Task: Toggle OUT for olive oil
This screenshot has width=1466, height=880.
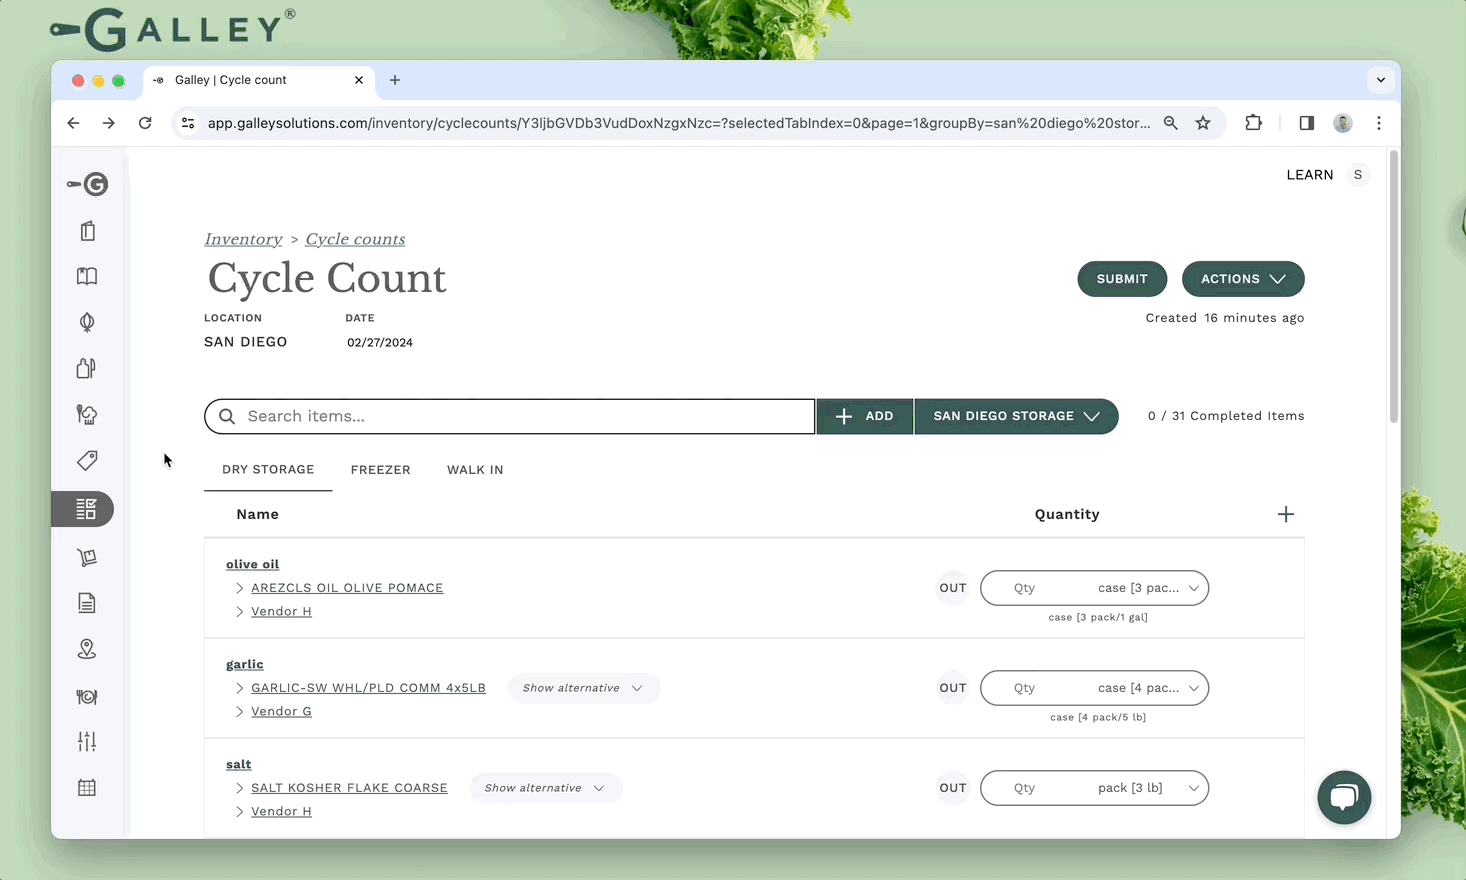Action: click(952, 588)
